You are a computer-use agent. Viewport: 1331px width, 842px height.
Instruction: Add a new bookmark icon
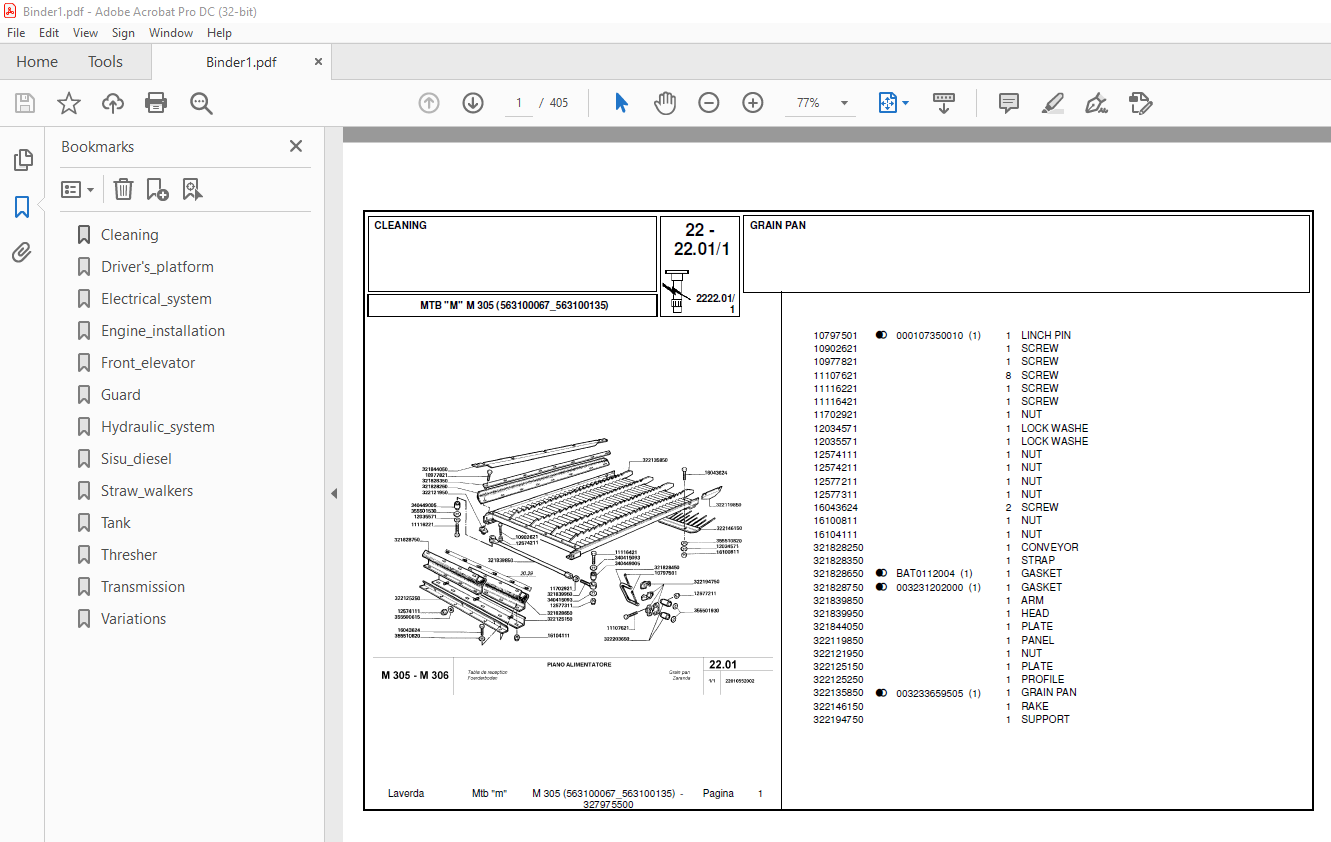point(158,189)
